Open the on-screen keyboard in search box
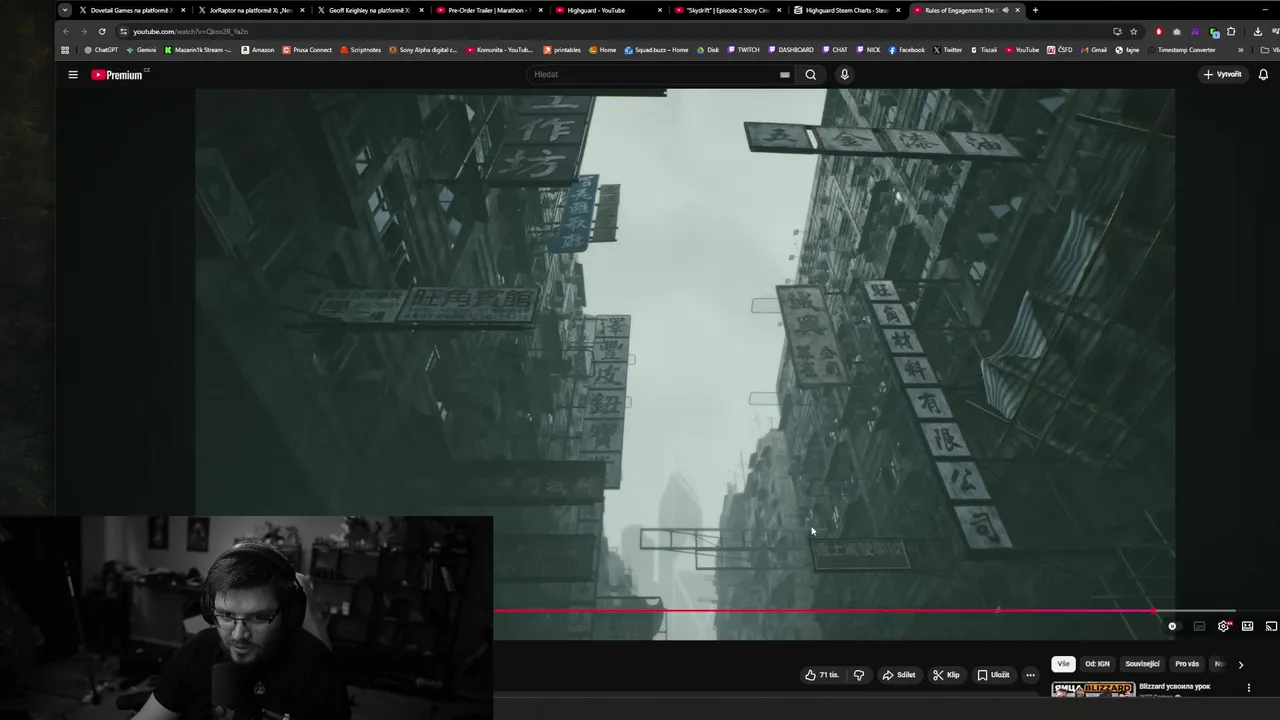Screen dimensions: 1280x720 coord(785,74)
